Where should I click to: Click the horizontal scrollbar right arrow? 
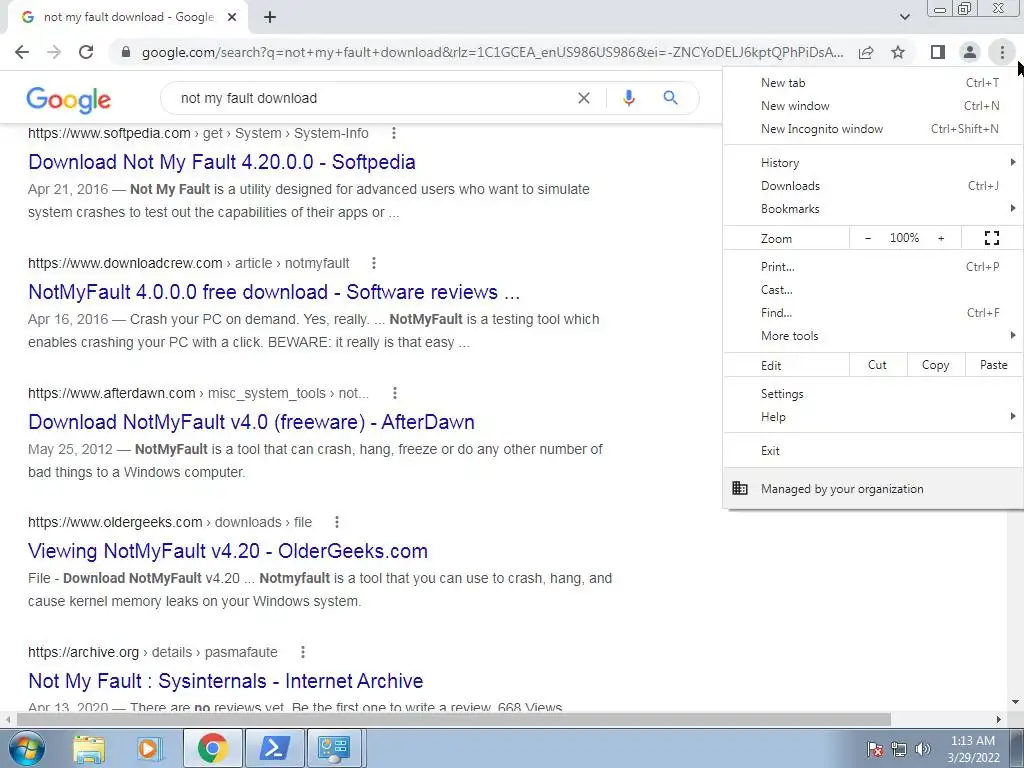coord(999,719)
